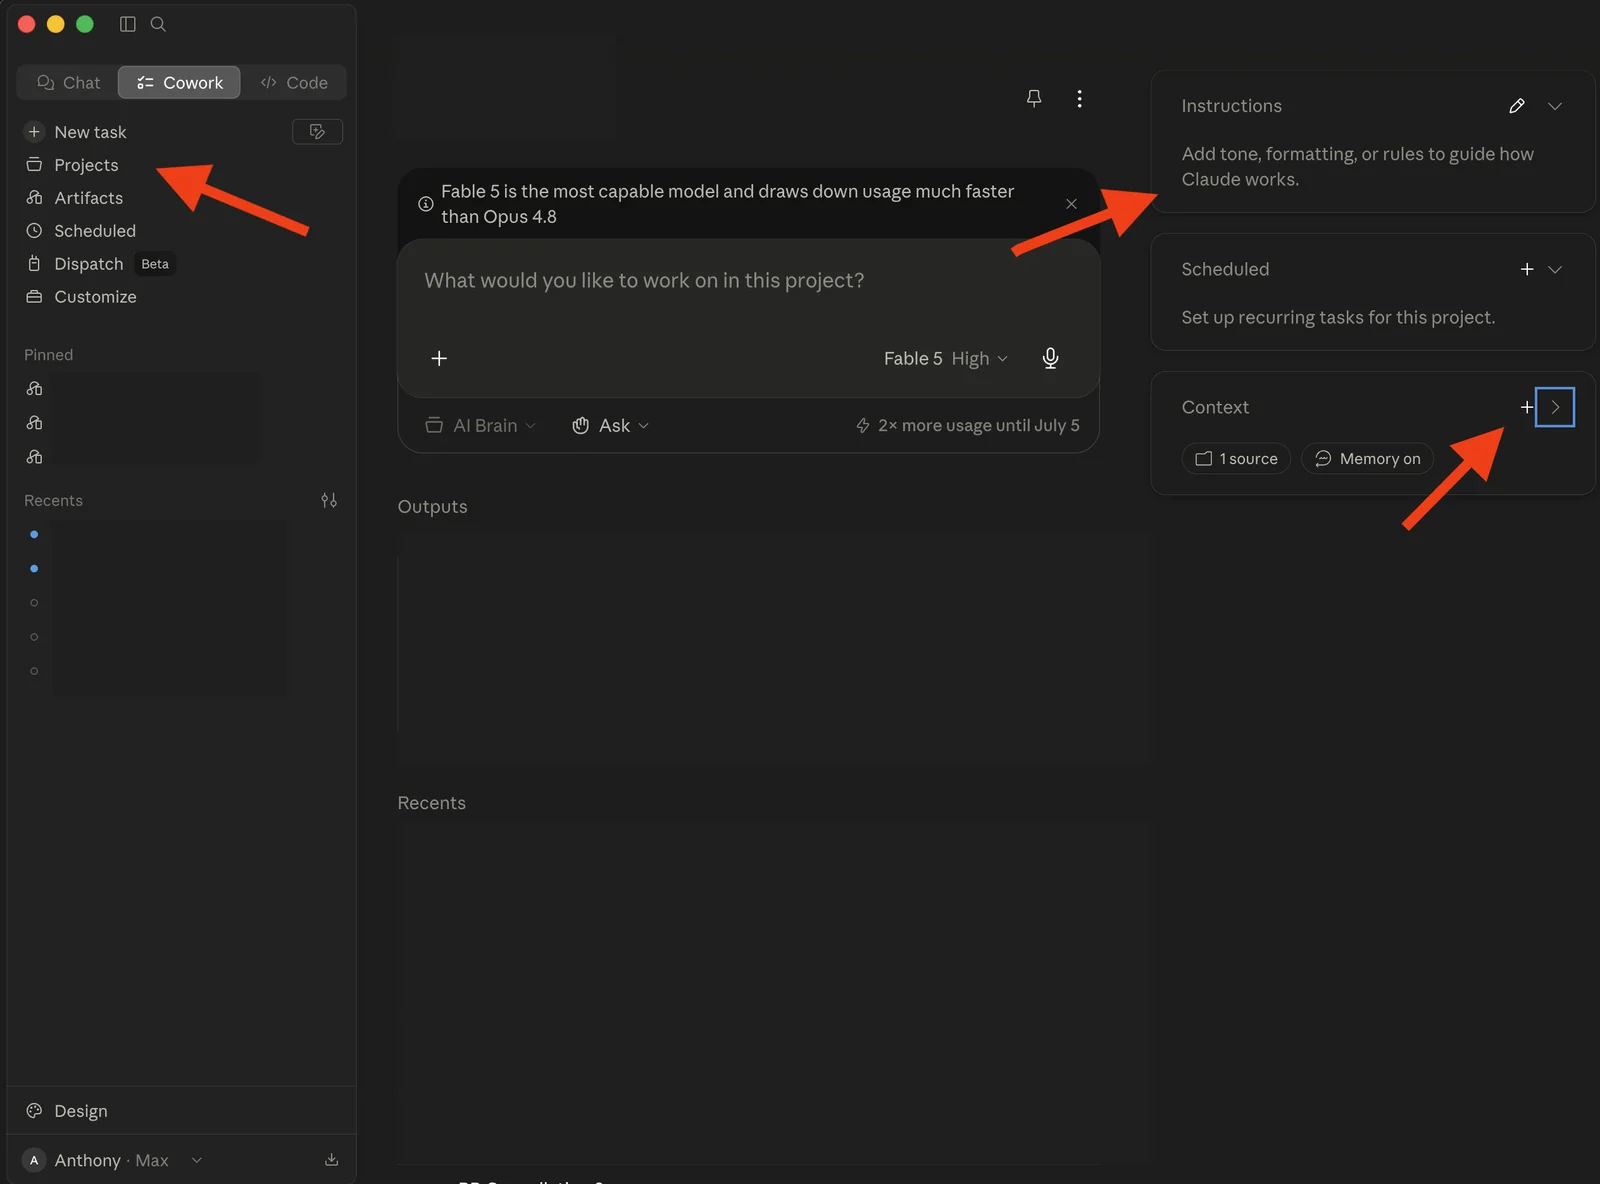This screenshot has height=1184, width=1600.
Task: Focus the project prompt input field
Action: coord(748,281)
